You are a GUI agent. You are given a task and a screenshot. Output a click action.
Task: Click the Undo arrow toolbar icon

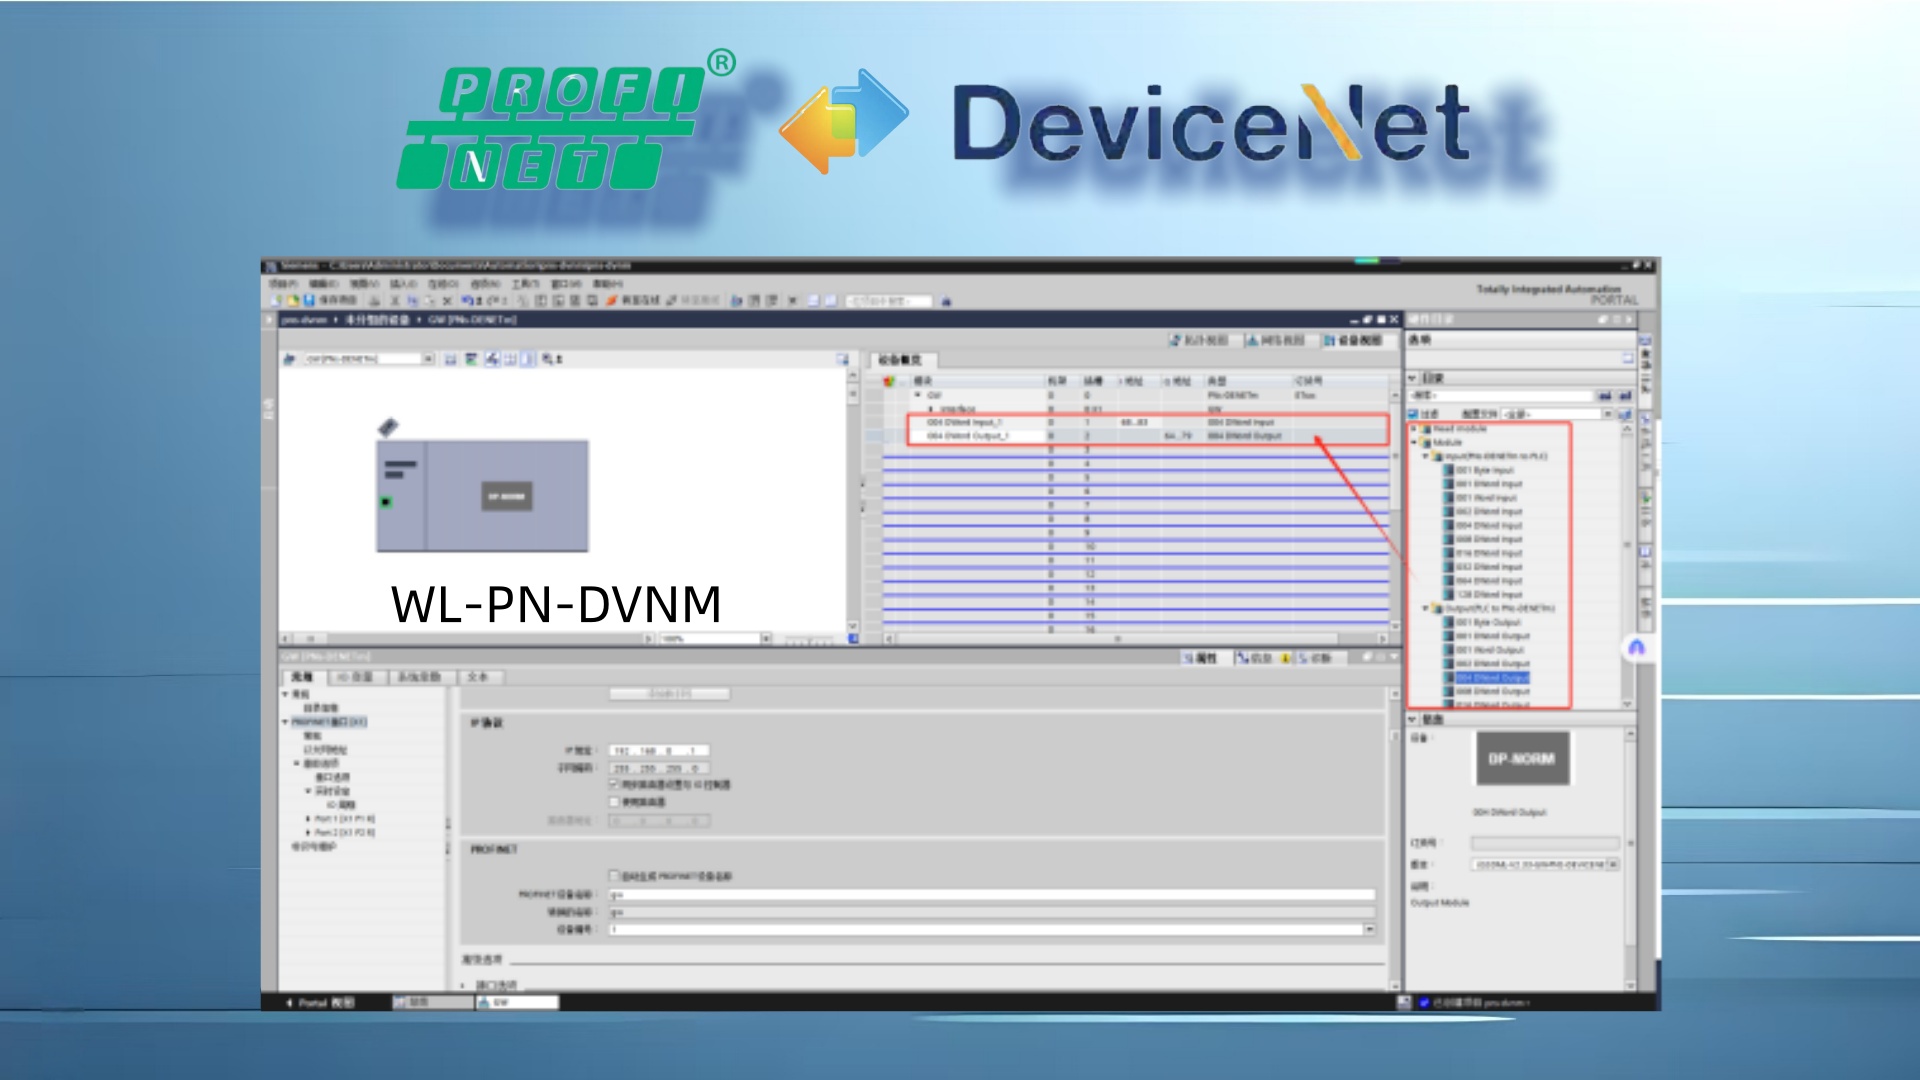[467, 300]
